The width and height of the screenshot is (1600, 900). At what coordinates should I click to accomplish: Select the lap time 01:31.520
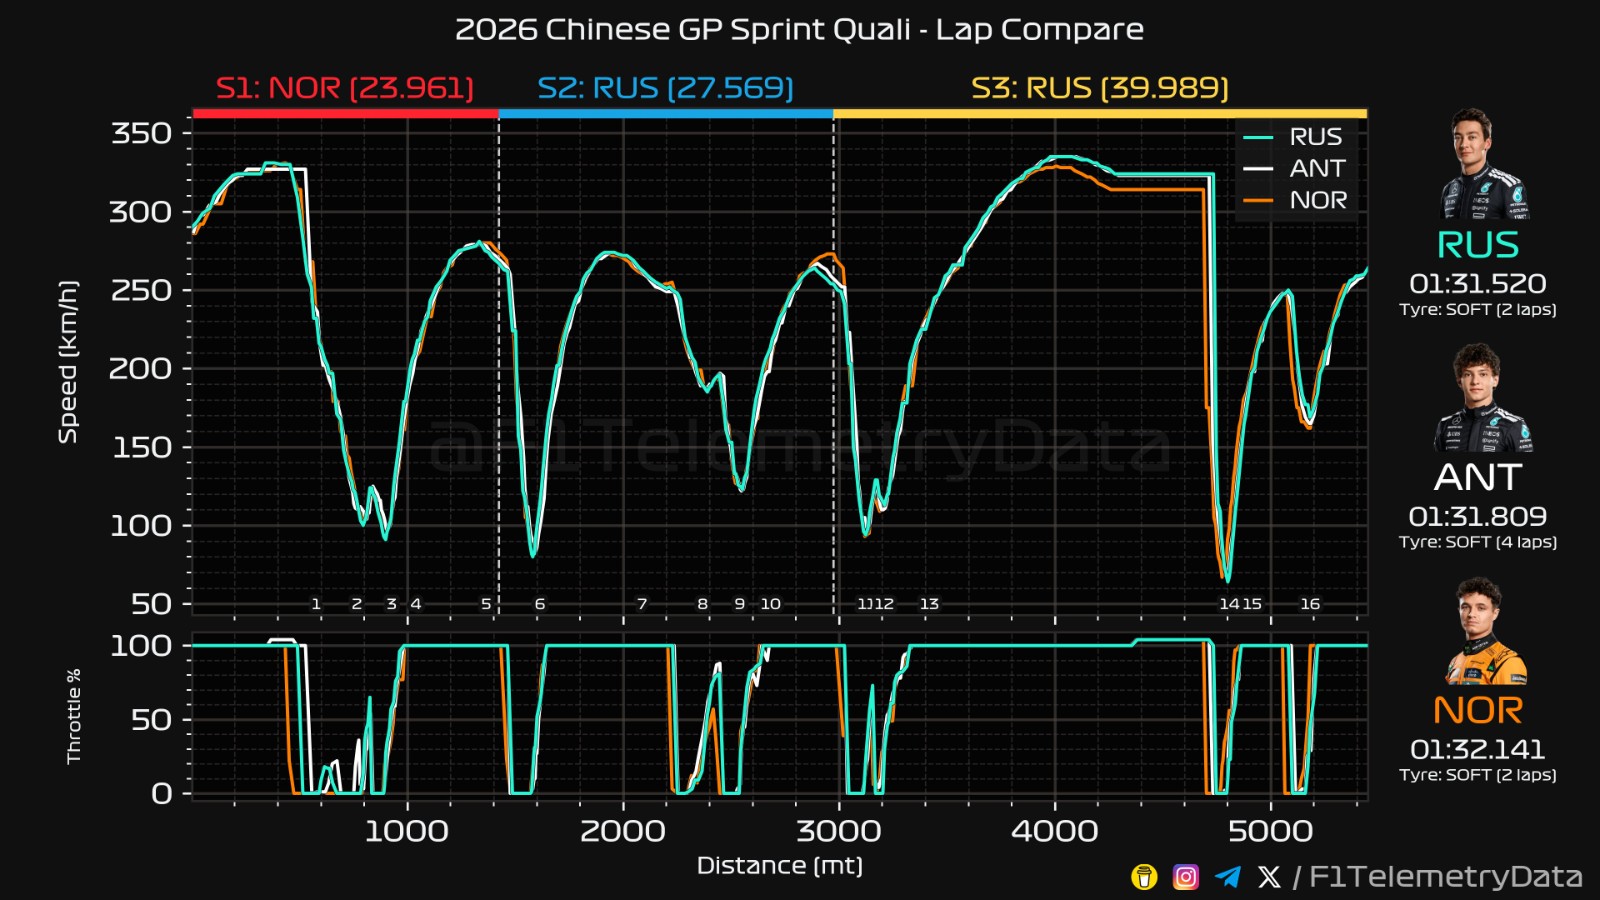(1478, 284)
